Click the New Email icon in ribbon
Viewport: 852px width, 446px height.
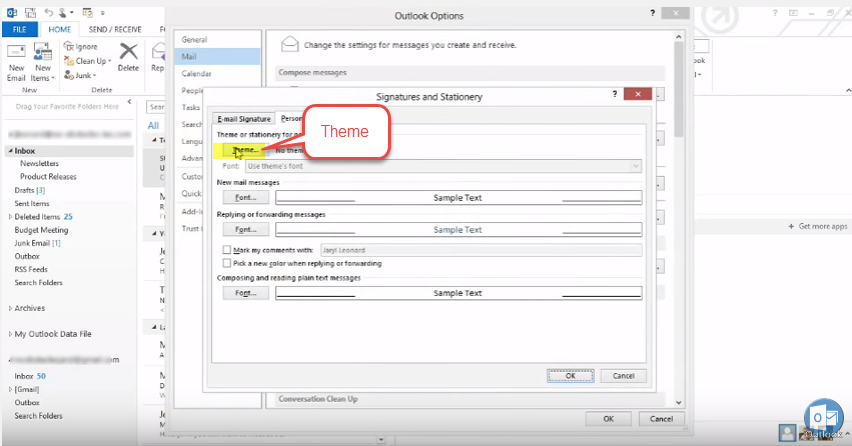click(16, 52)
